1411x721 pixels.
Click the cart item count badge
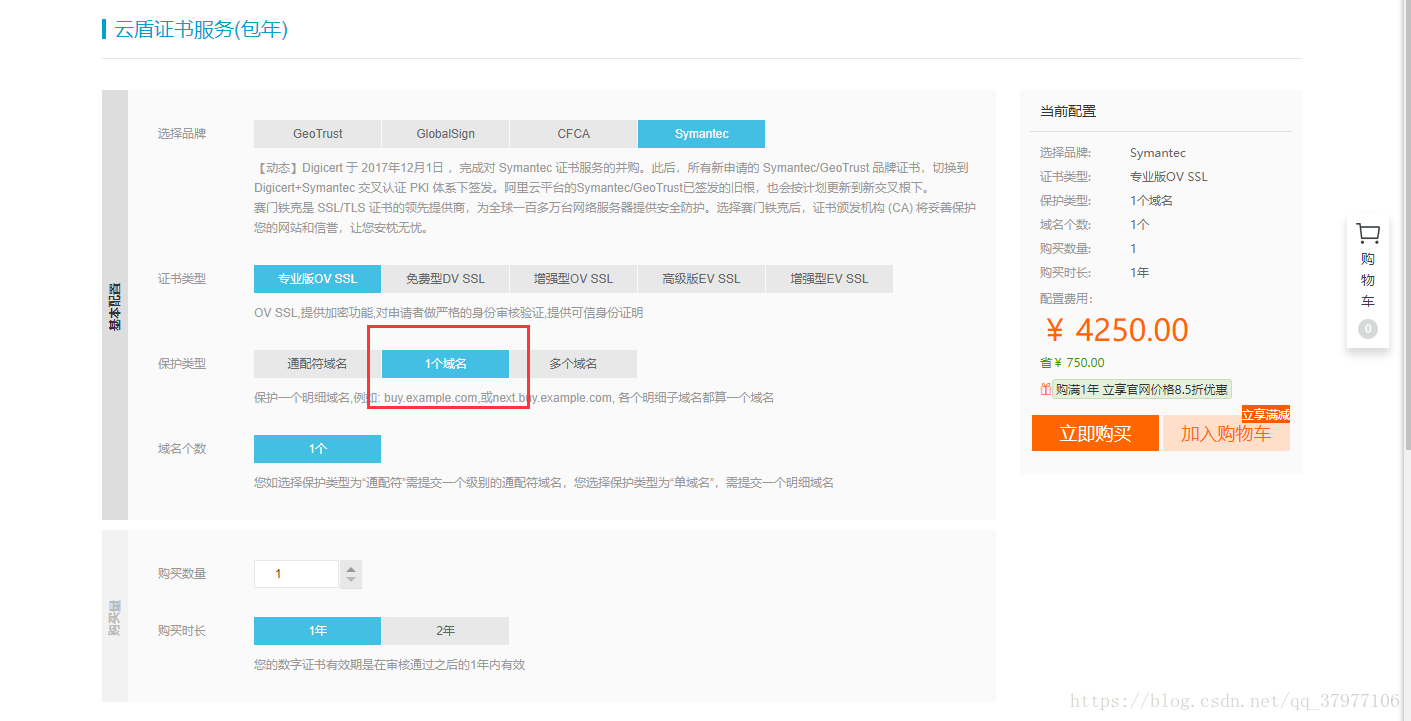1367,329
